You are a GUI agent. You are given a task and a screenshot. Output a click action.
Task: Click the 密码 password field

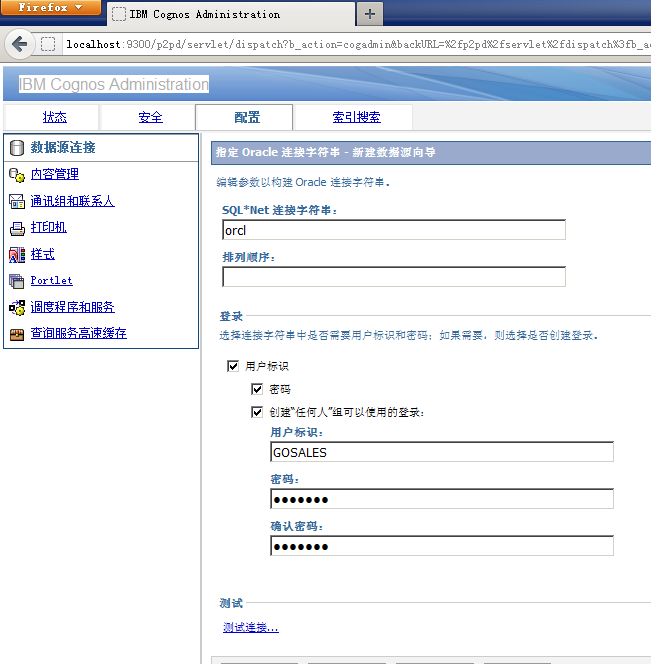point(442,499)
